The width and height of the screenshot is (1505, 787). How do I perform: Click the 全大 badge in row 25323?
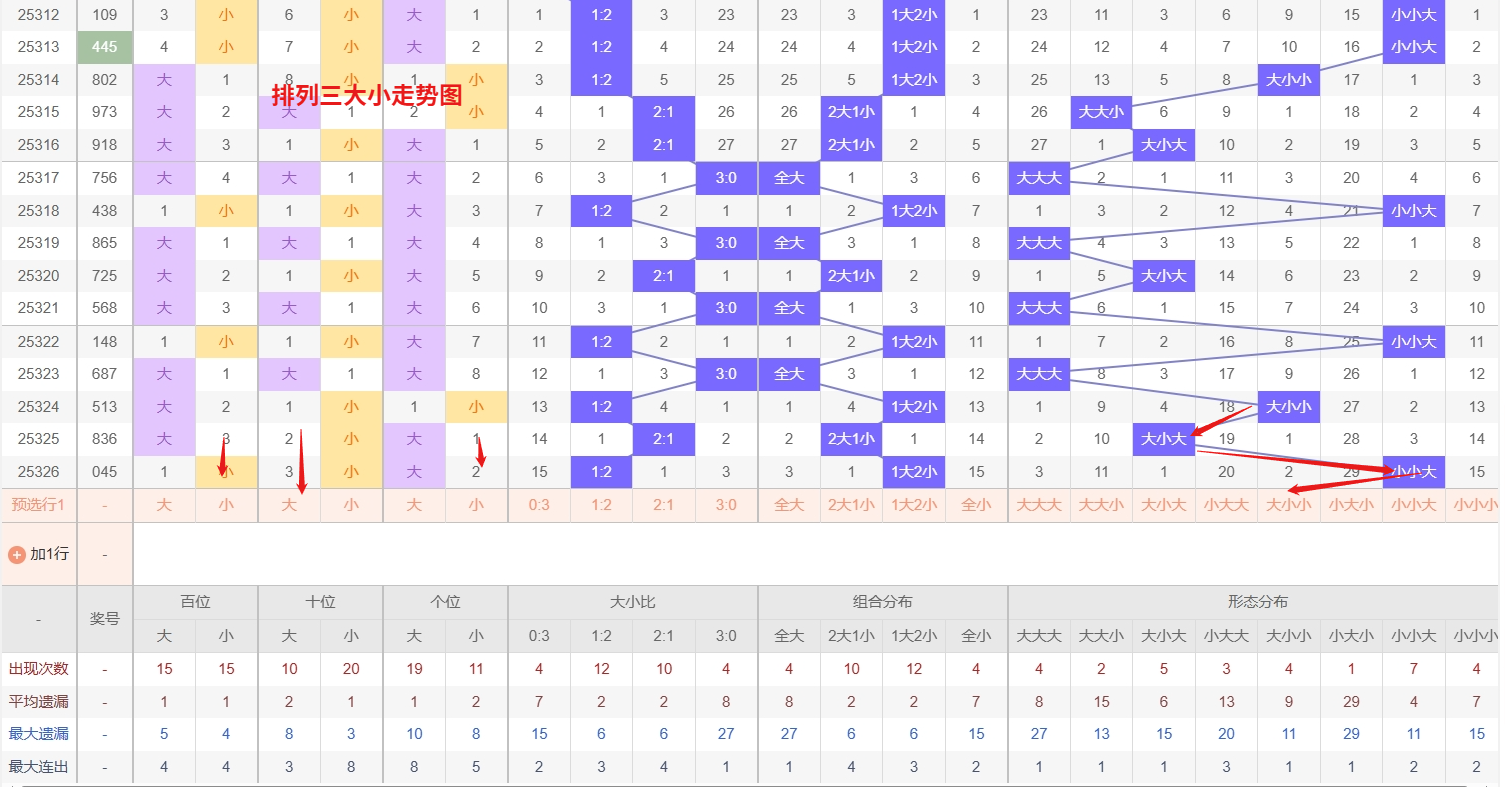click(789, 374)
